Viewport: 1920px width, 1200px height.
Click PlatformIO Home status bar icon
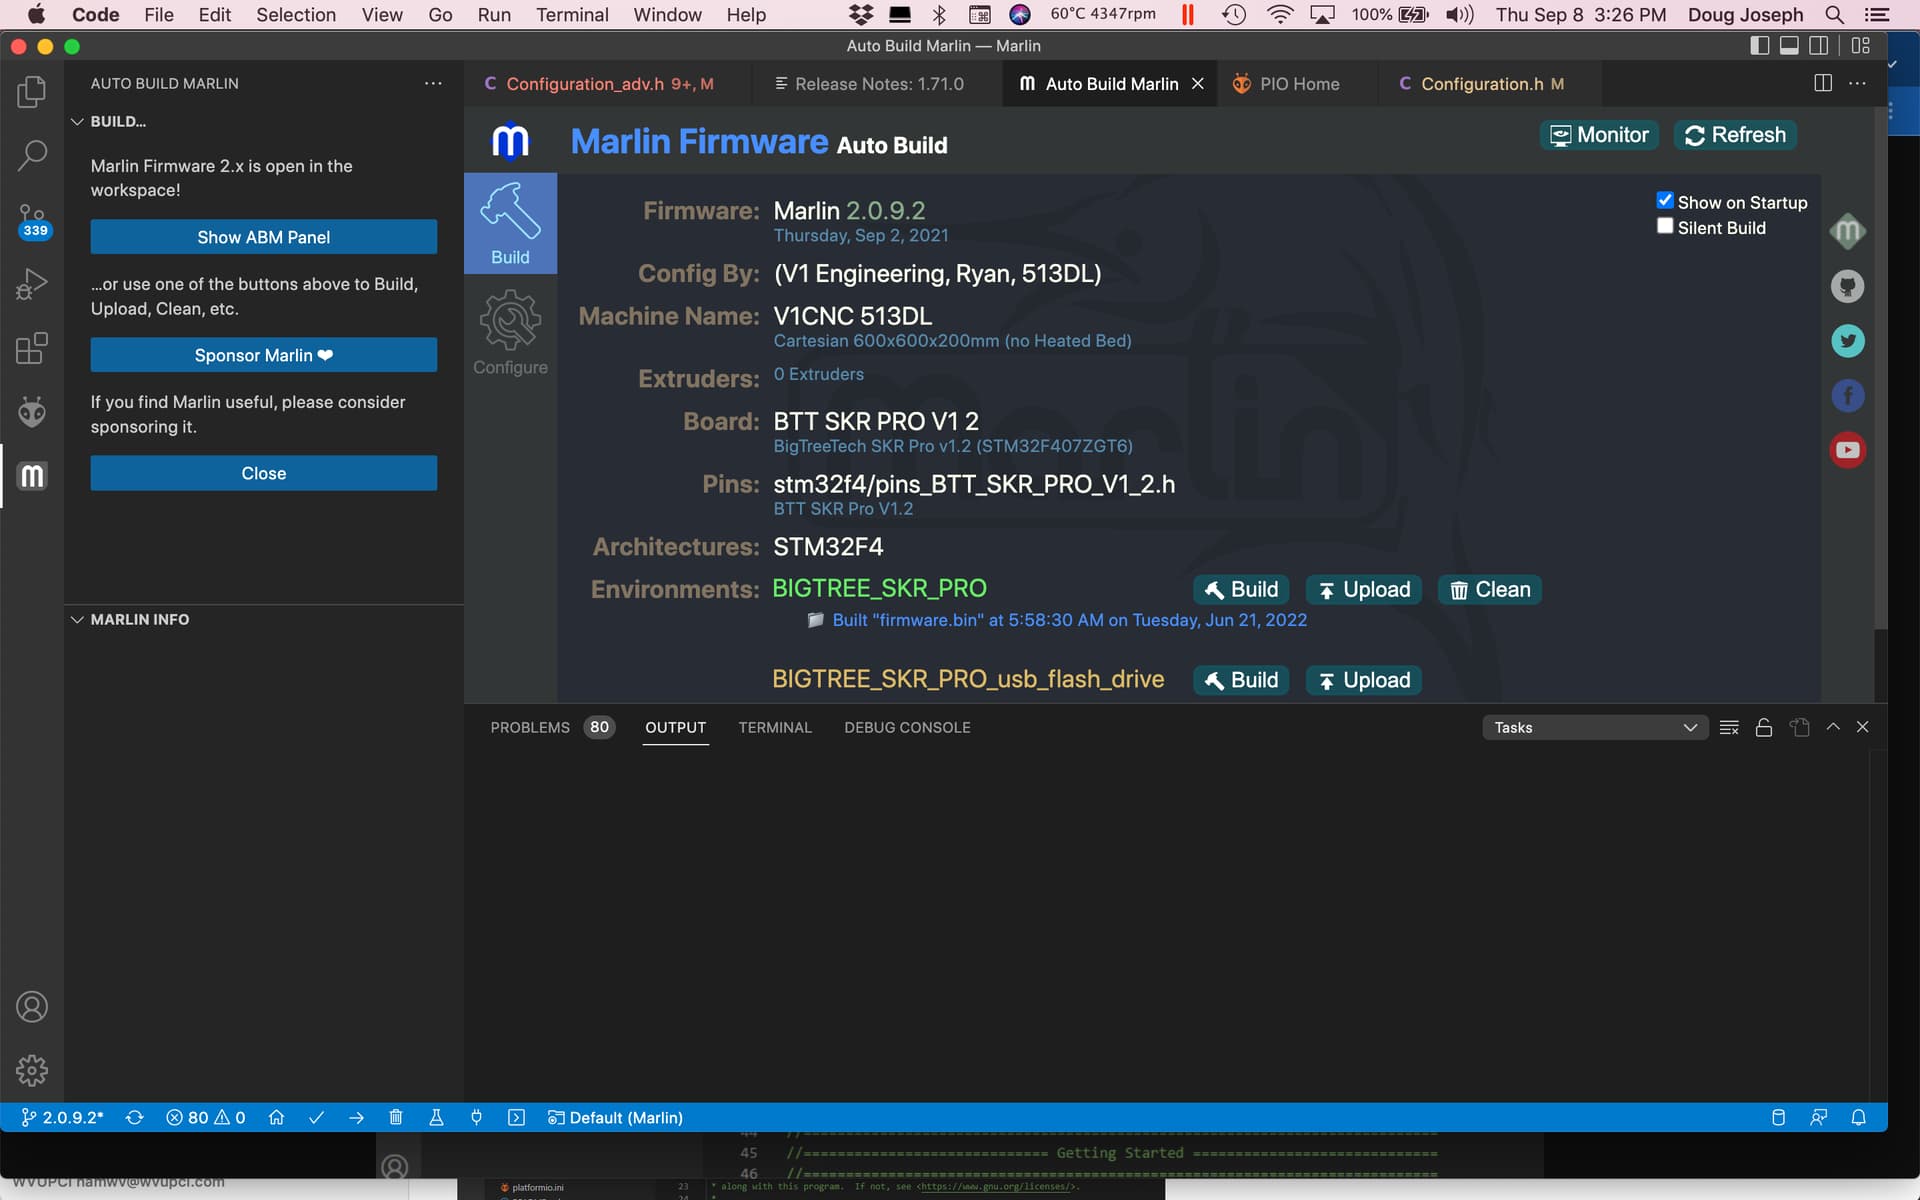pos(276,1117)
